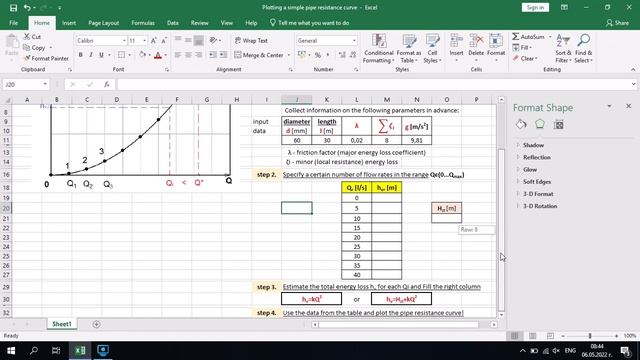The width and height of the screenshot is (640, 360).
Task: Align text left
Action: (x=178, y=55)
